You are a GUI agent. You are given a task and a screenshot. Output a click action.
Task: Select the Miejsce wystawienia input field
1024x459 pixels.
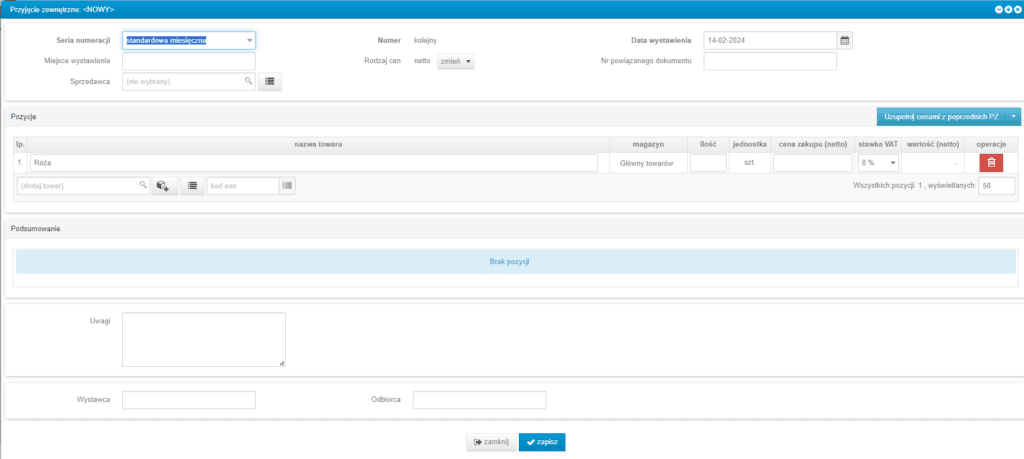point(189,62)
